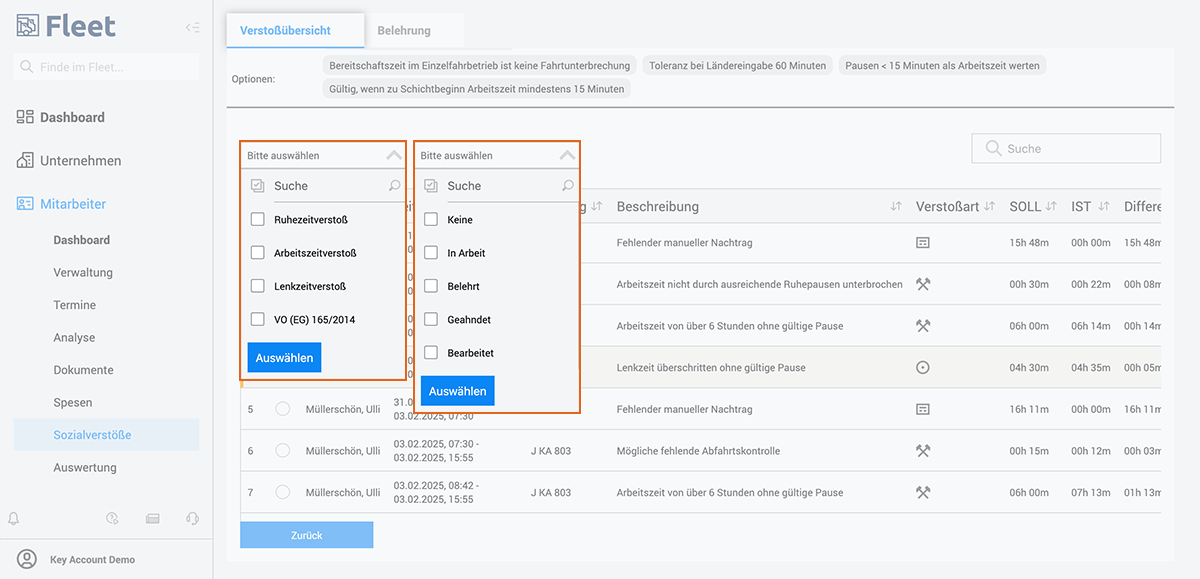Image resolution: width=1200 pixels, height=579 pixels.
Task: Open Sozialverstöße in the sidebar
Action: (x=107, y=435)
